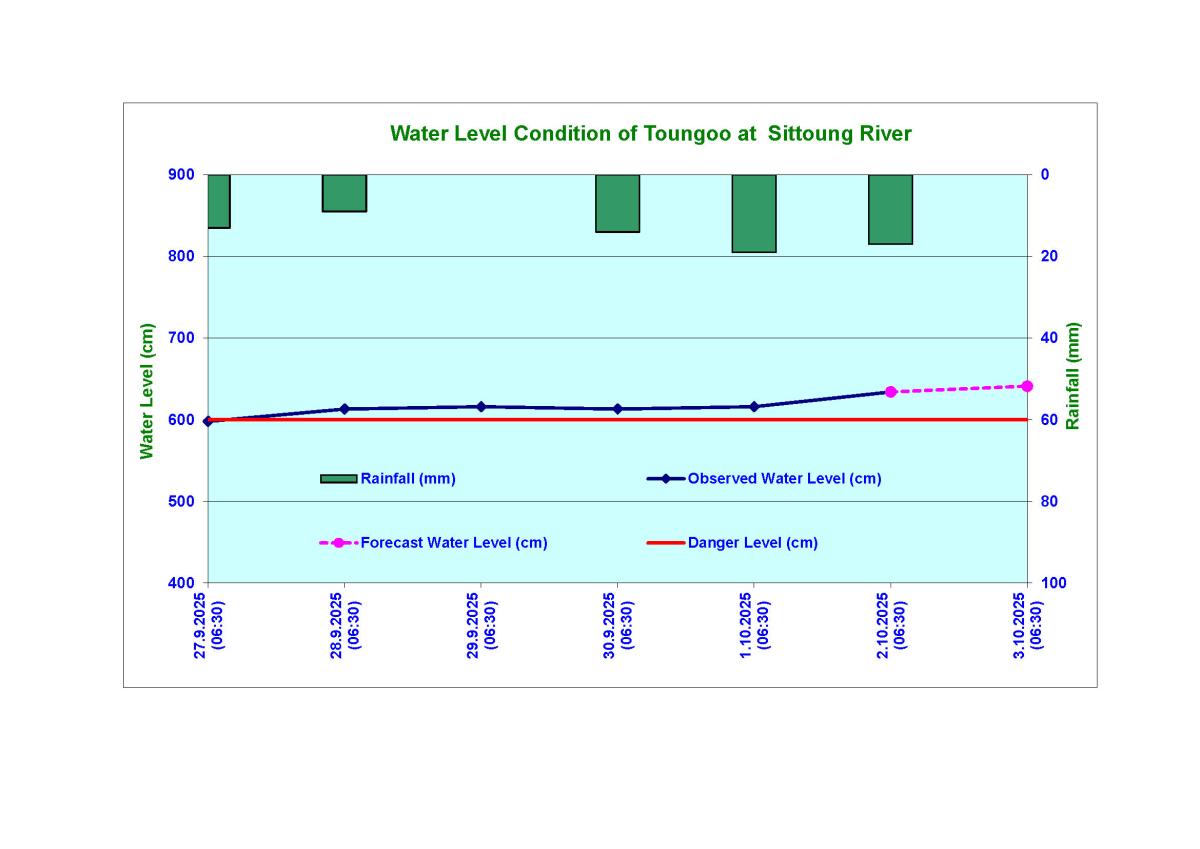Click the 'Water Level (cm)' axis title
This screenshot has height=849, width=1200.
pyautogui.click(x=147, y=391)
